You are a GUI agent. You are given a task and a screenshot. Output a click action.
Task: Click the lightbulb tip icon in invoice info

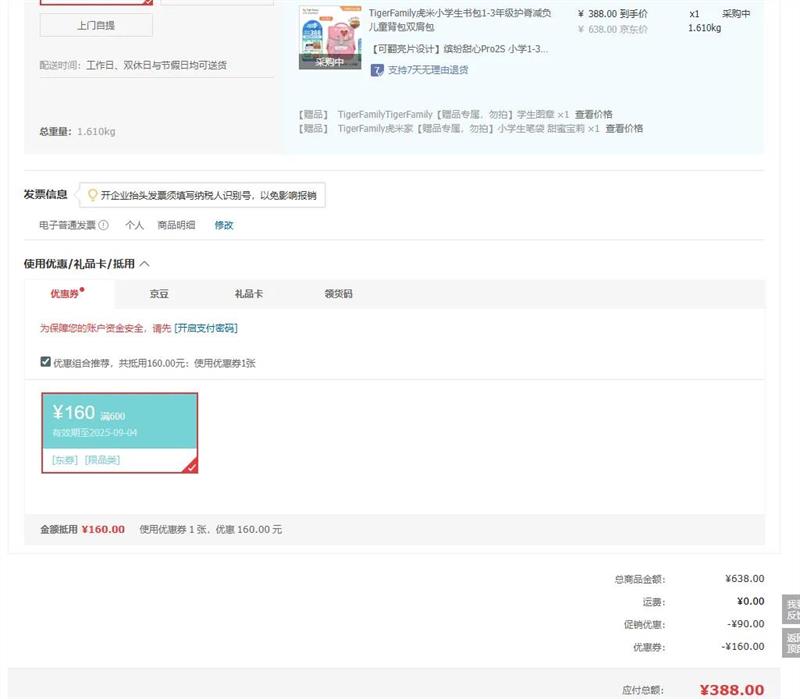pyautogui.click(x=93, y=195)
